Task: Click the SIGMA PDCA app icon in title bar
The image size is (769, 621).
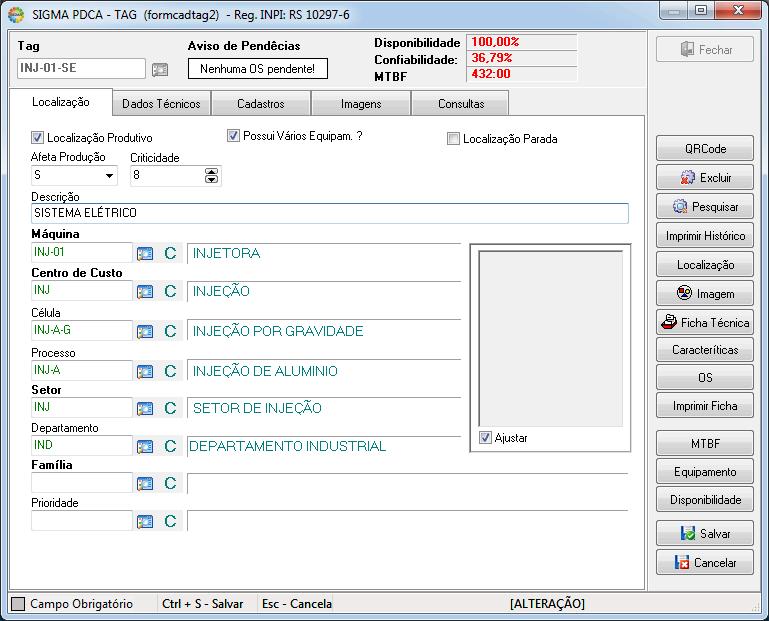Action: (x=16, y=15)
